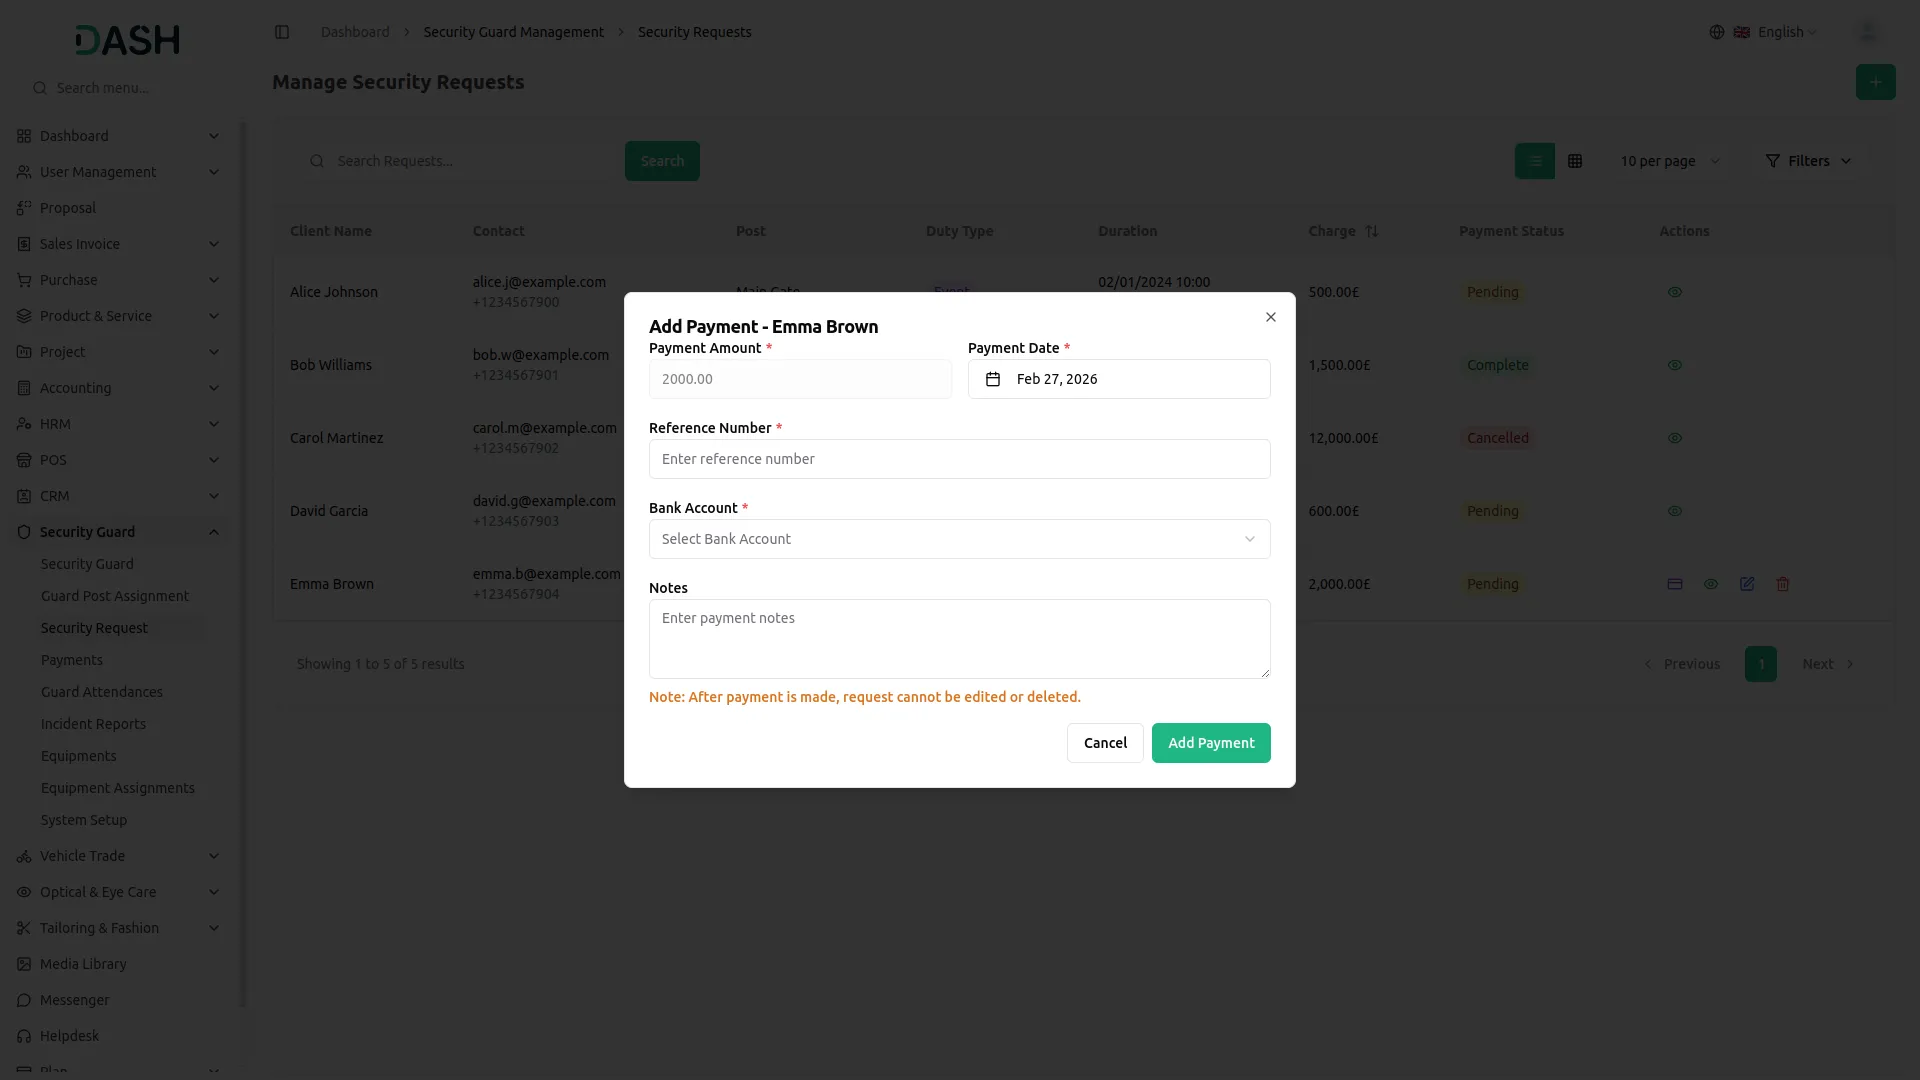1920x1080 pixels.
Task: View Carol Martinez's request eye icon
Action: (1675, 438)
